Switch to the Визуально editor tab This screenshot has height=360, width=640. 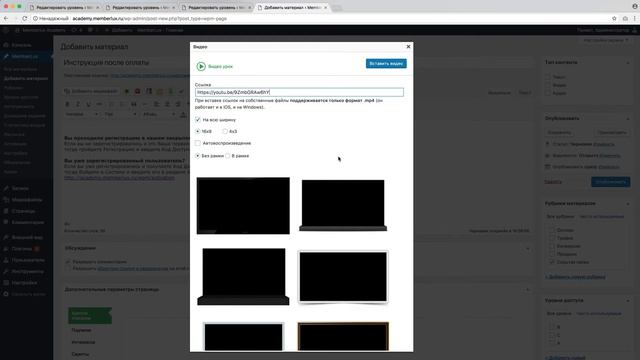pyautogui.click(x=499, y=93)
